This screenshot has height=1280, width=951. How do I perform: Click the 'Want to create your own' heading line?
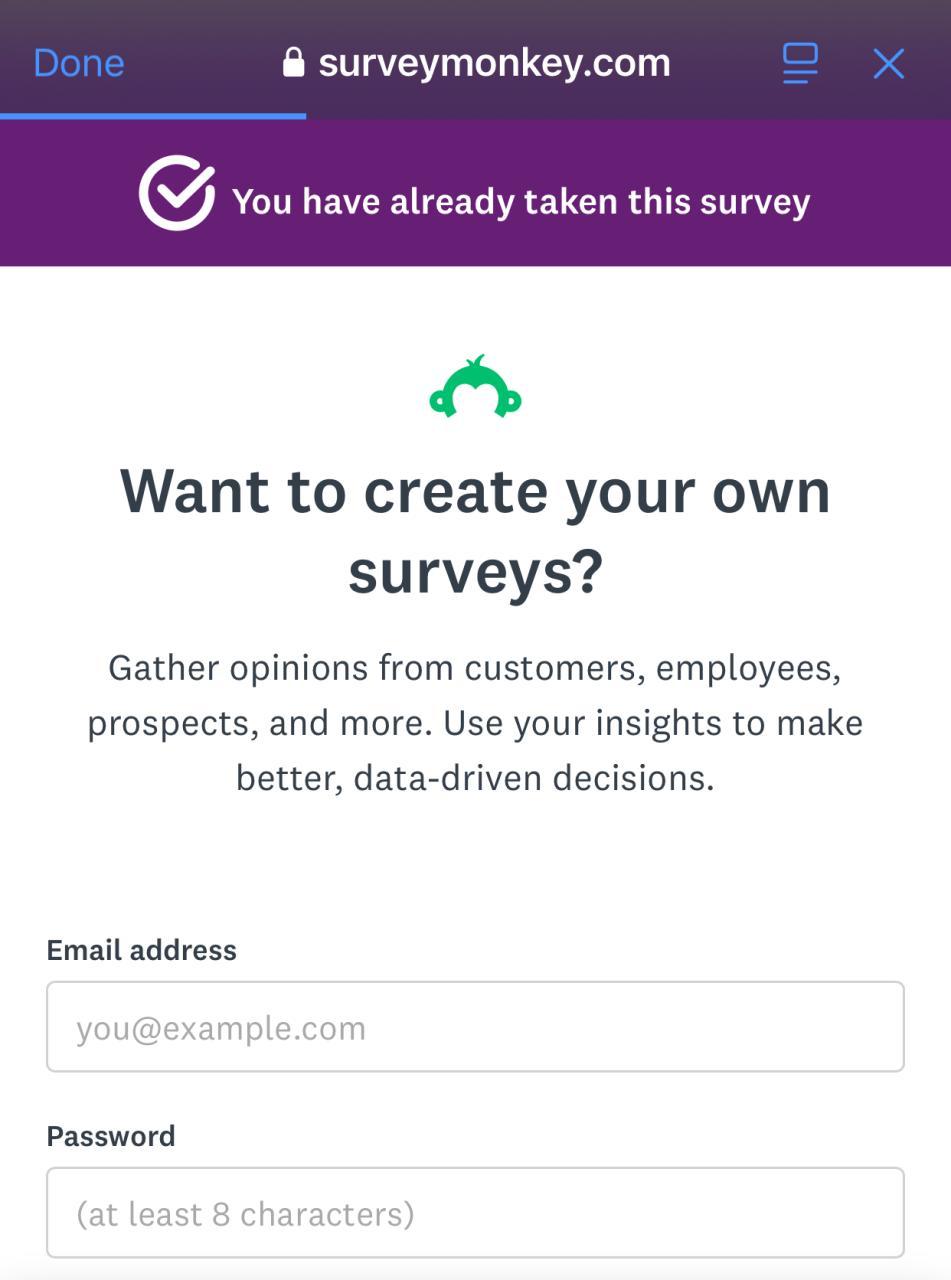click(475, 491)
